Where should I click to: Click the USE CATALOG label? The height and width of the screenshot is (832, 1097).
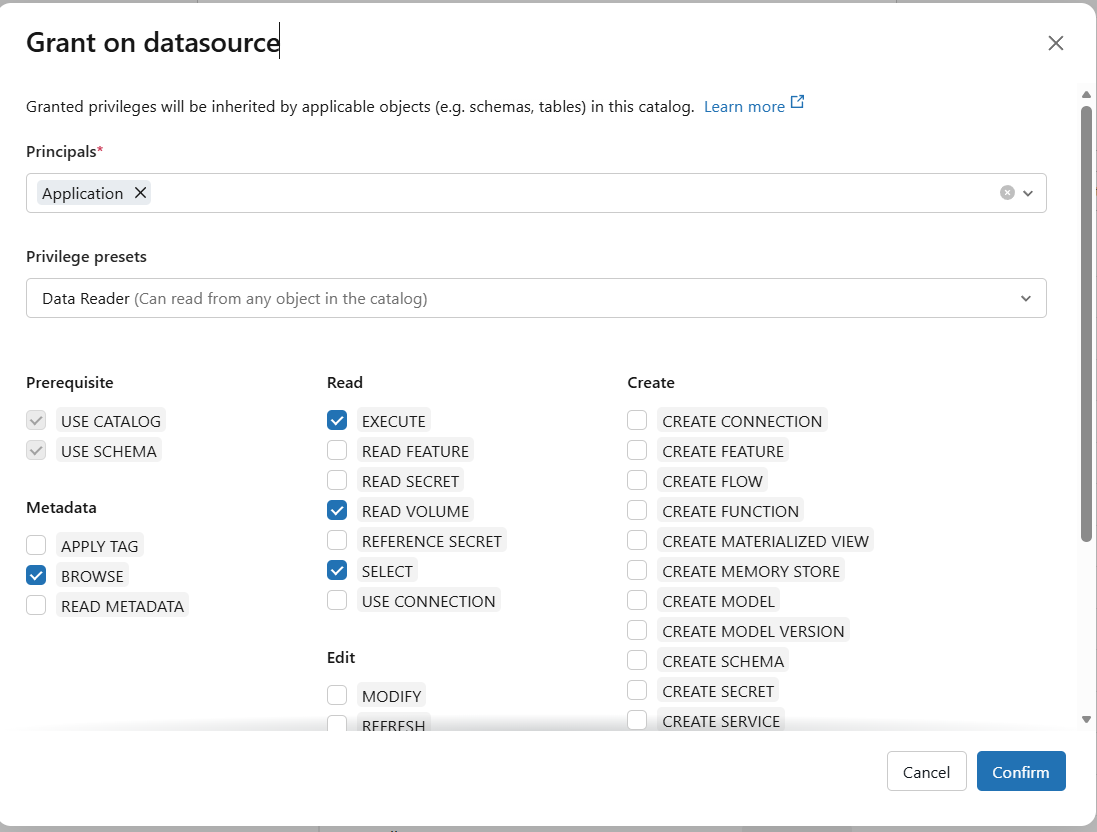111,421
